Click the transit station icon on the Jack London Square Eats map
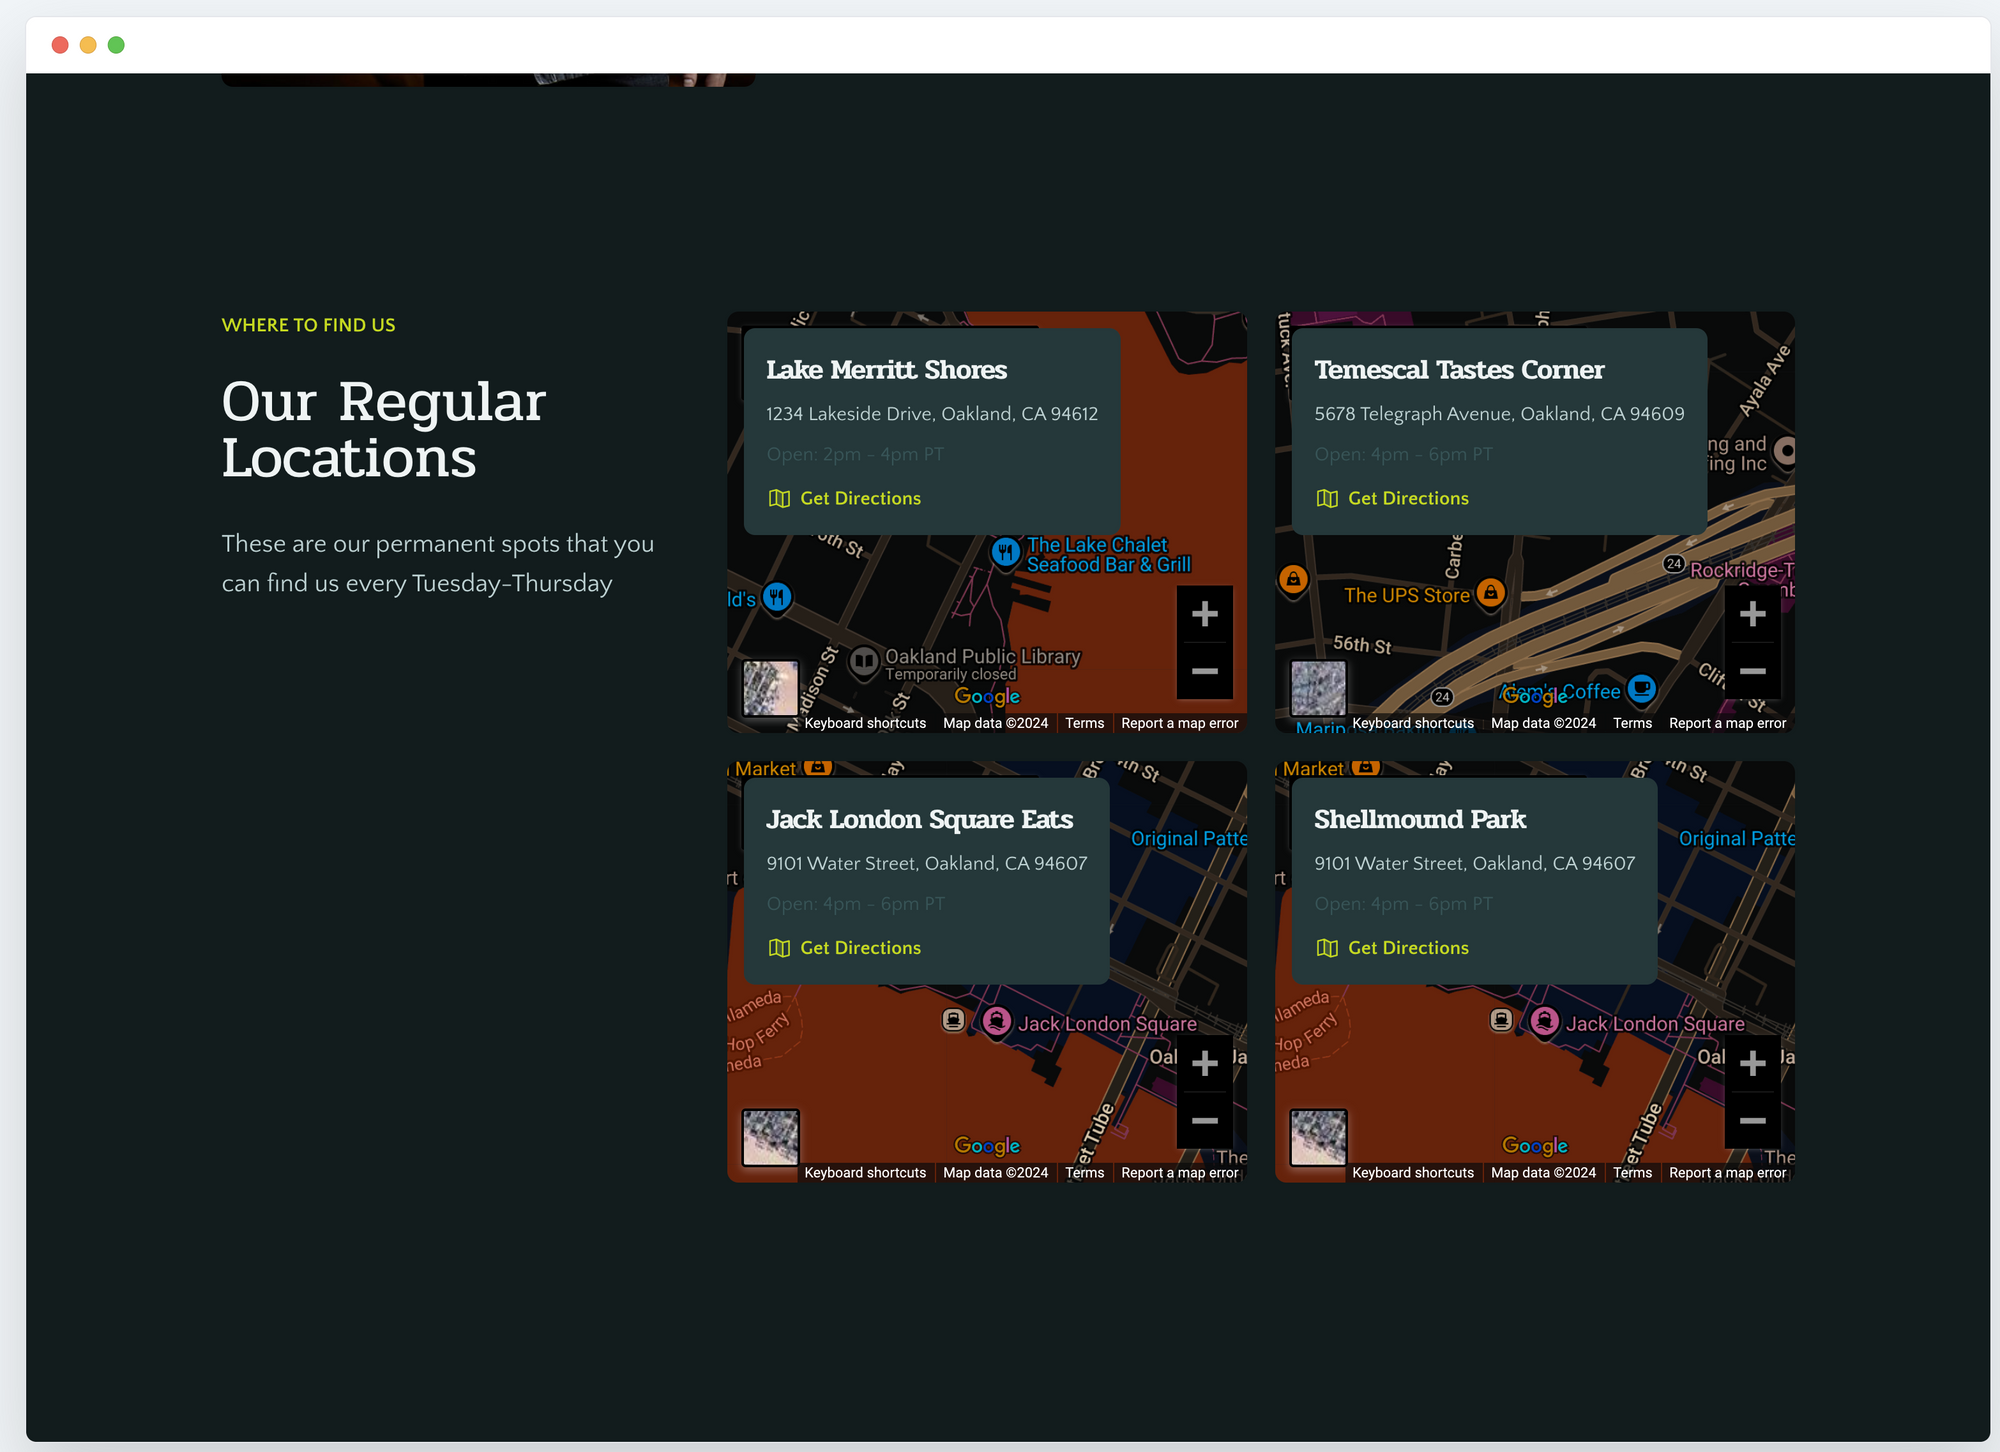This screenshot has width=2000, height=1452. 954,1020
